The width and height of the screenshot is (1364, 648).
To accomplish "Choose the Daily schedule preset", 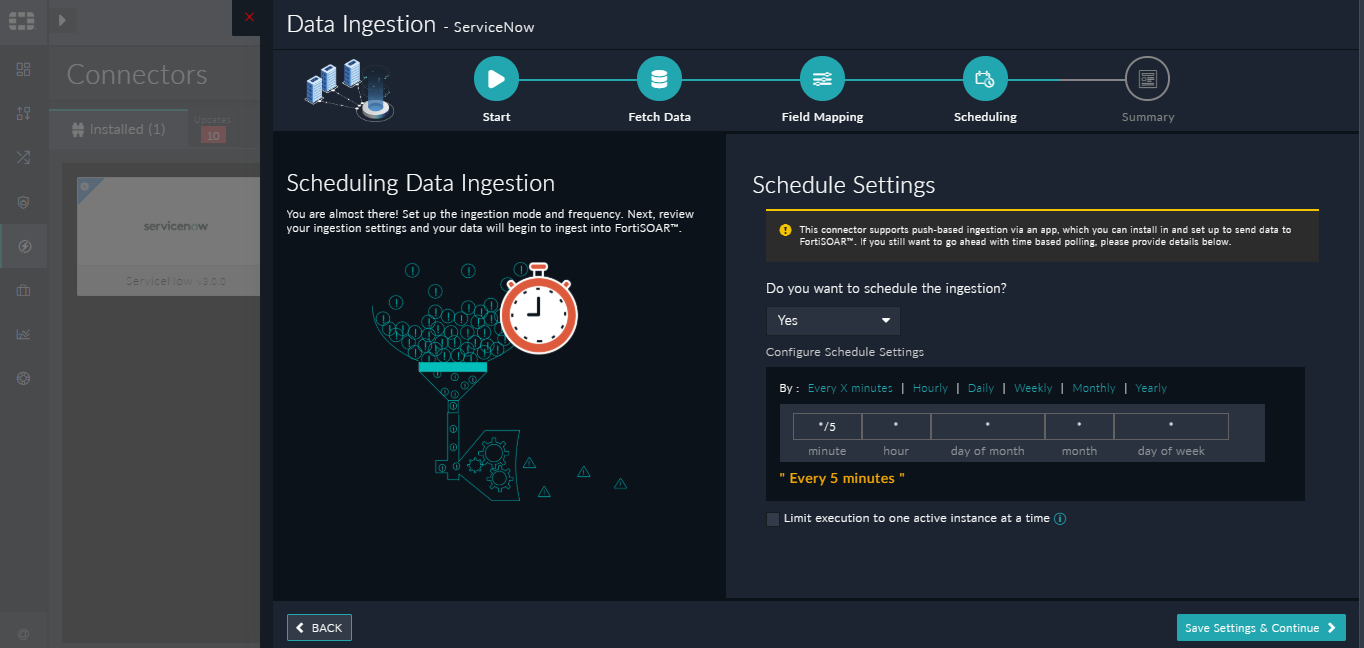I will (981, 388).
